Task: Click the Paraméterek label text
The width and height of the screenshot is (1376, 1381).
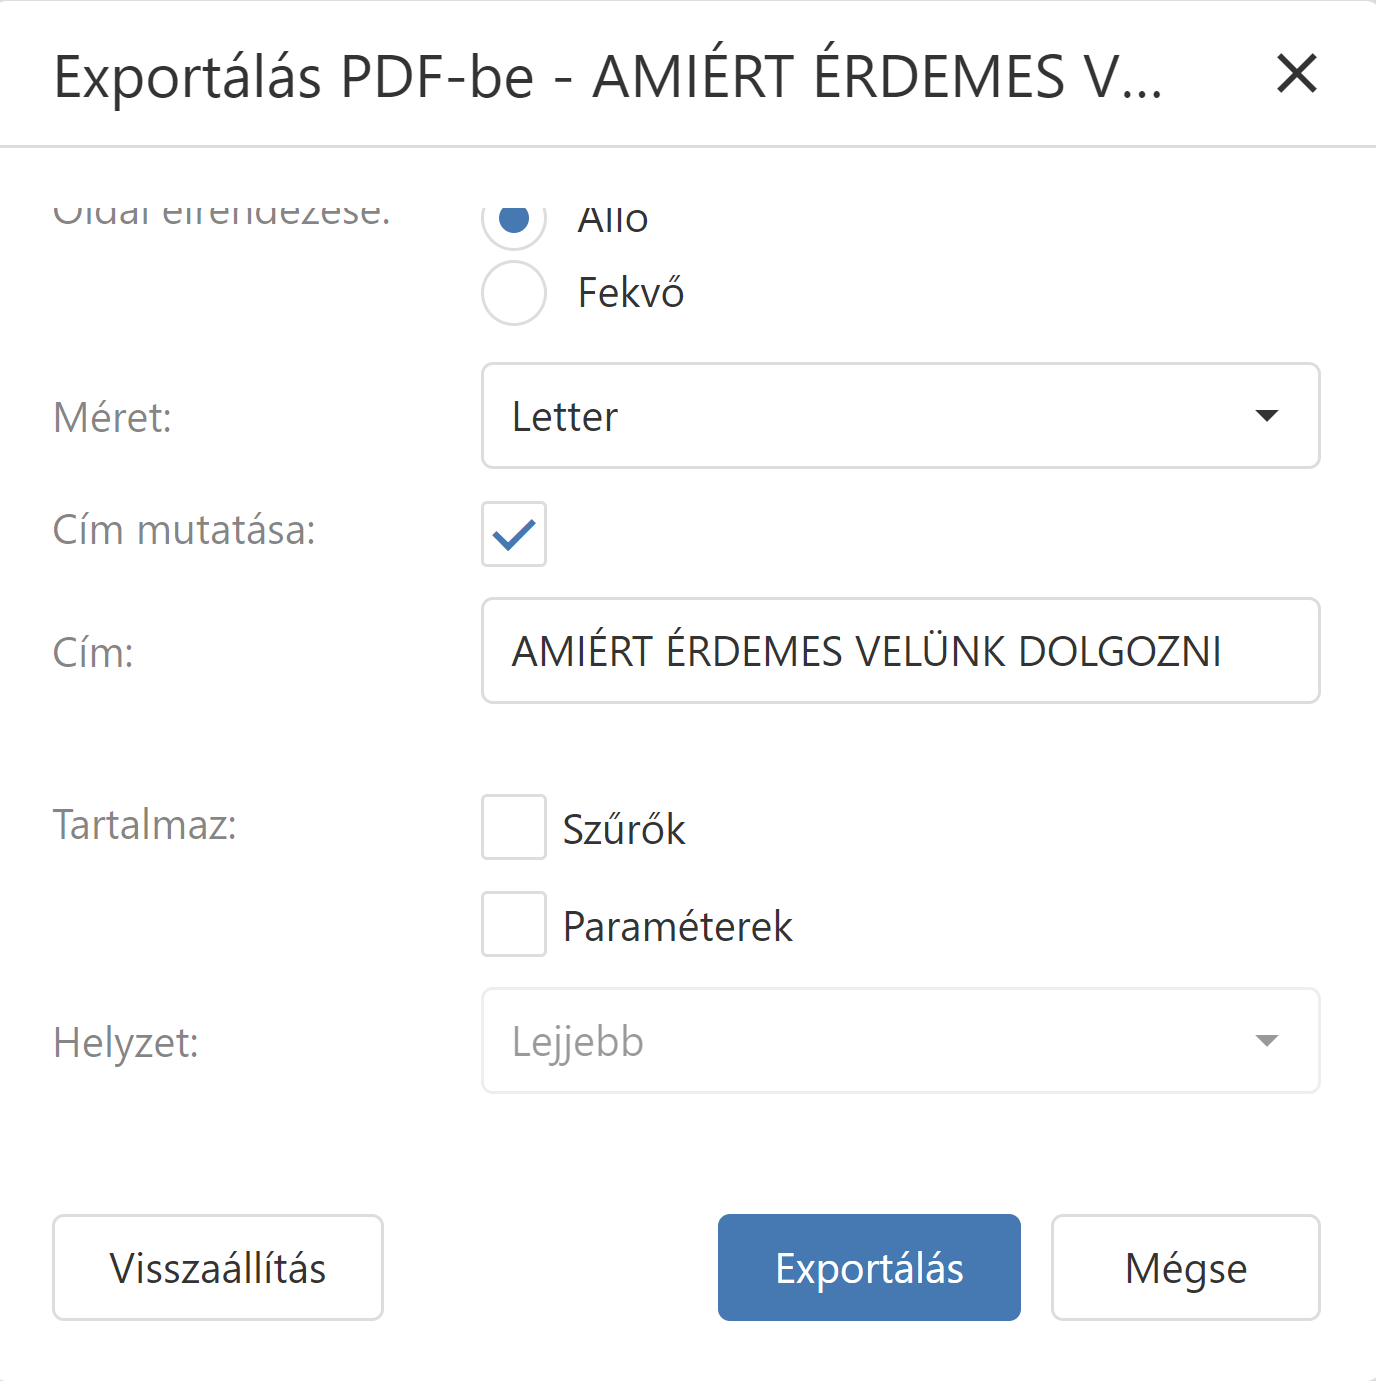Action: pyautogui.click(x=677, y=927)
